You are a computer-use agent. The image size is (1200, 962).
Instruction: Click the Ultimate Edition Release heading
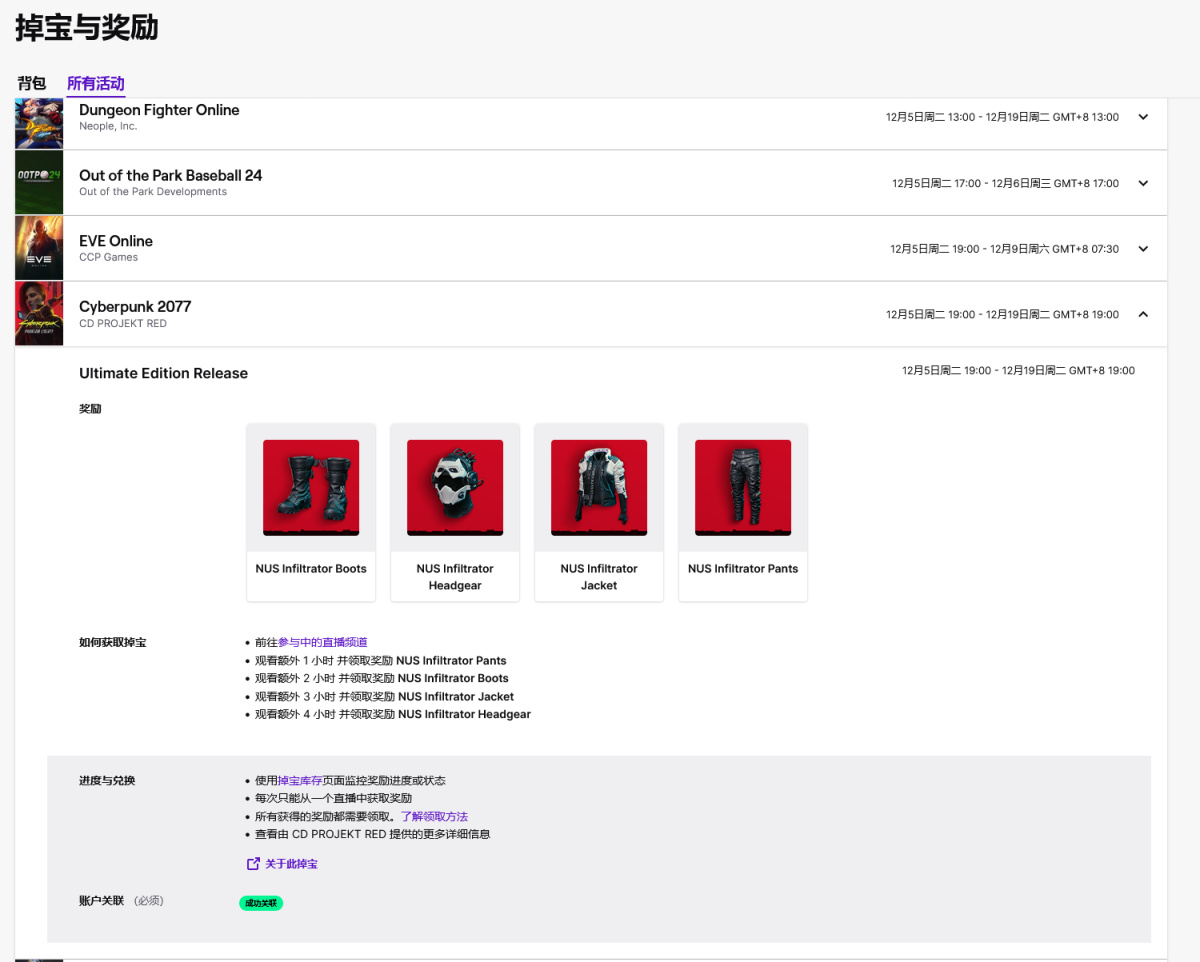[x=164, y=373]
